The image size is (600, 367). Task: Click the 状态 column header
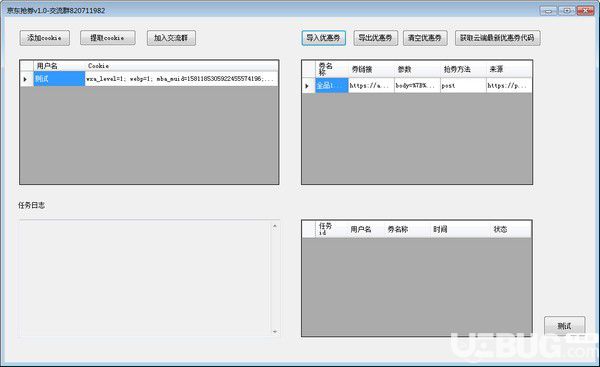(x=511, y=229)
